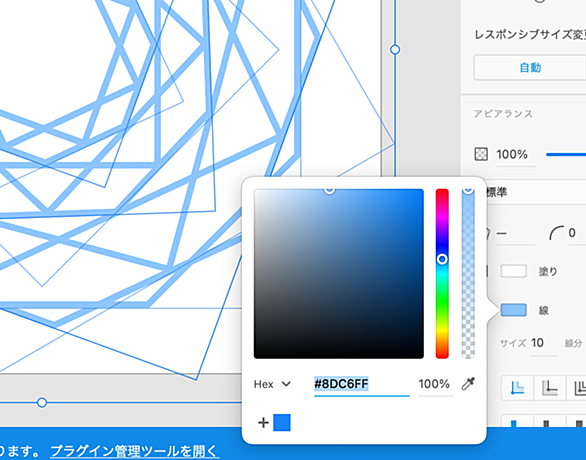The height and width of the screenshot is (460, 586).
Task: Click the 線分 dash label
Action: [x=573, y=343]
